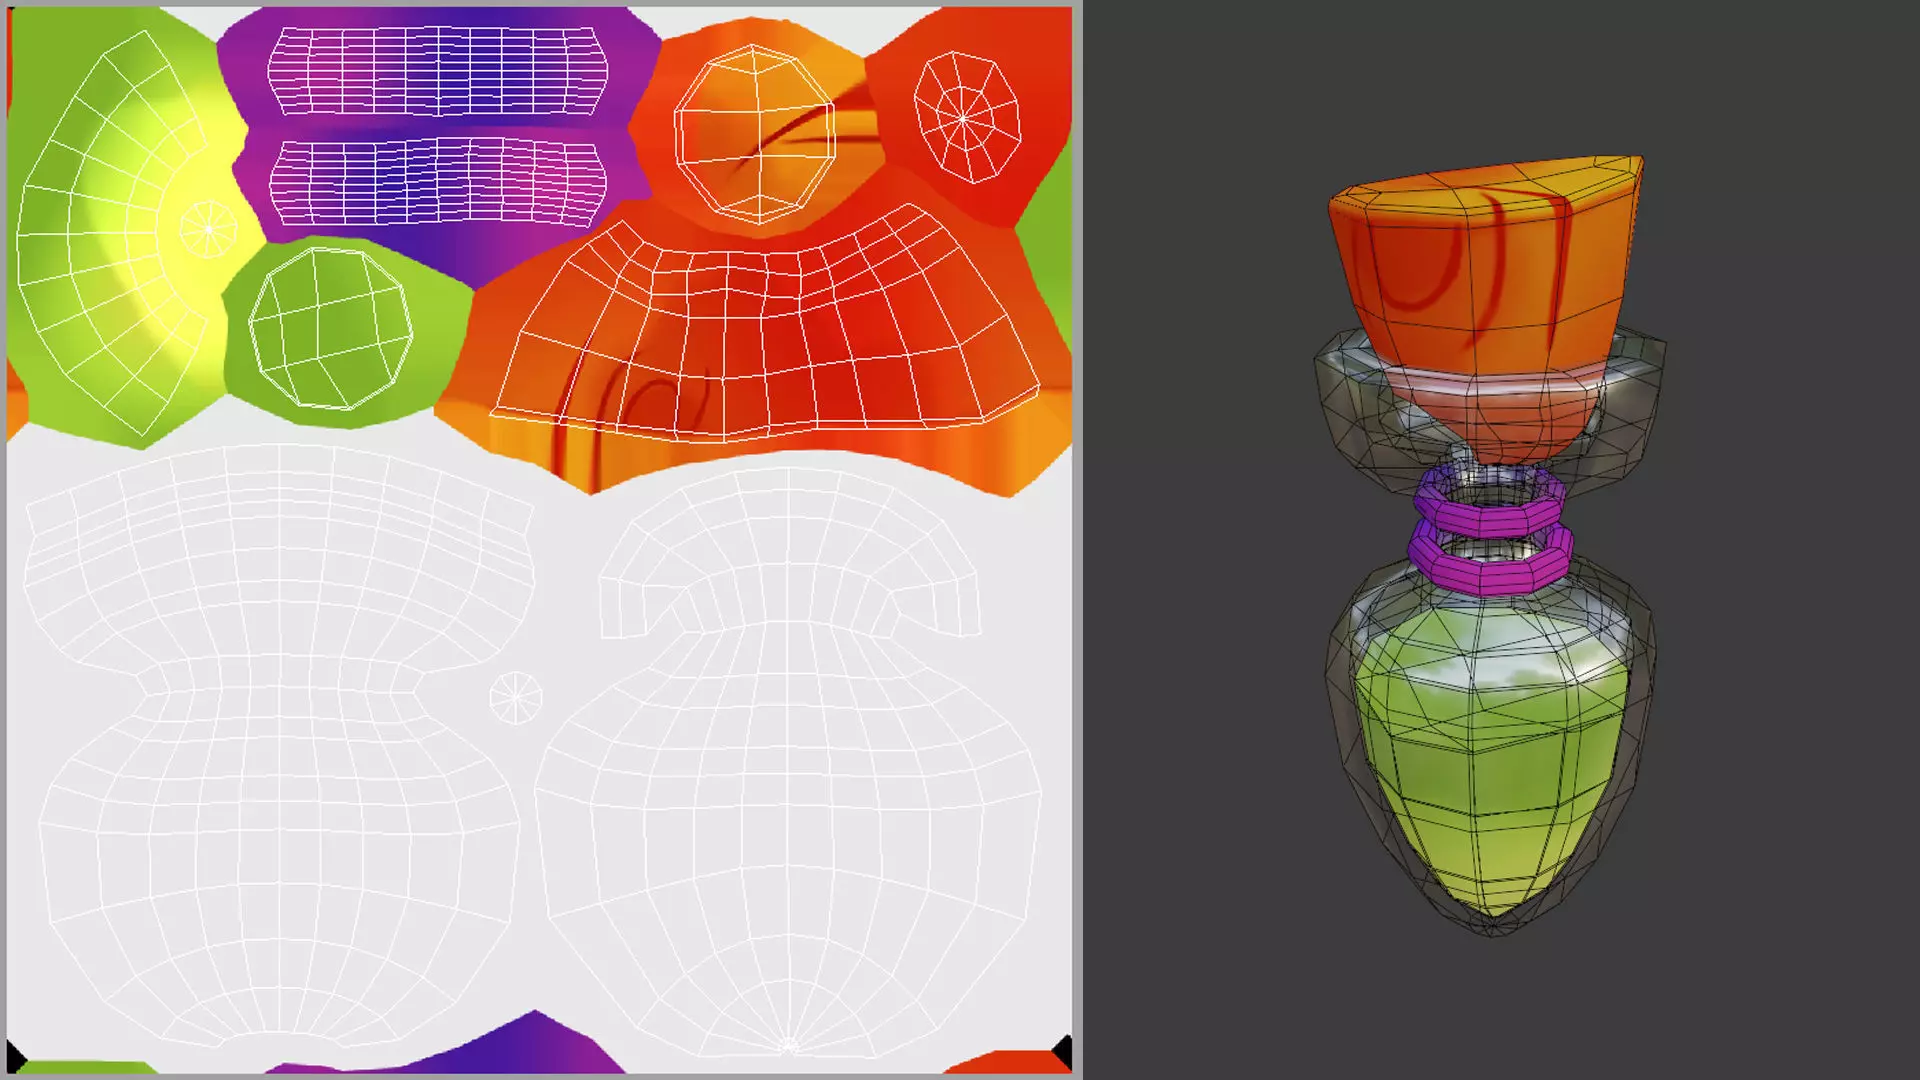Screen dimensions: 1920x1080
Task: Select the small radial circle in unpainted area
Action: [x=516, y=697]
